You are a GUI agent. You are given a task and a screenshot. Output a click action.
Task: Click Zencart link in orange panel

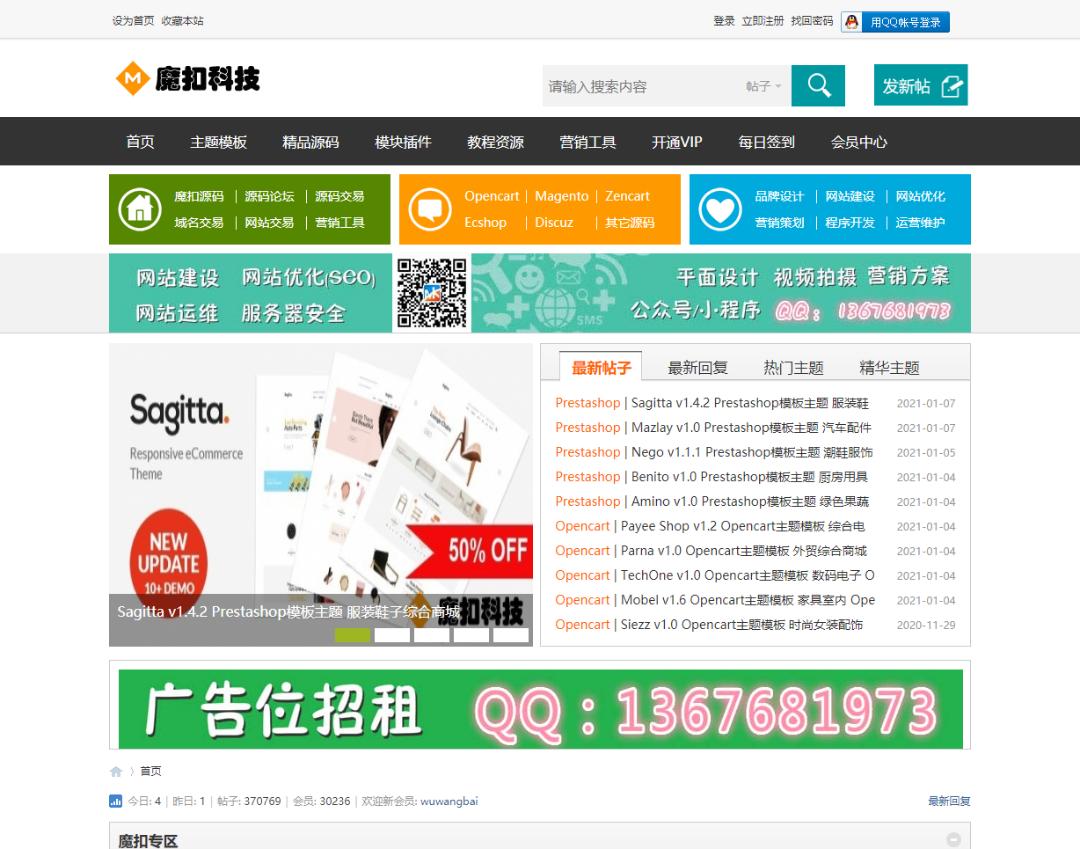(627, 196)
